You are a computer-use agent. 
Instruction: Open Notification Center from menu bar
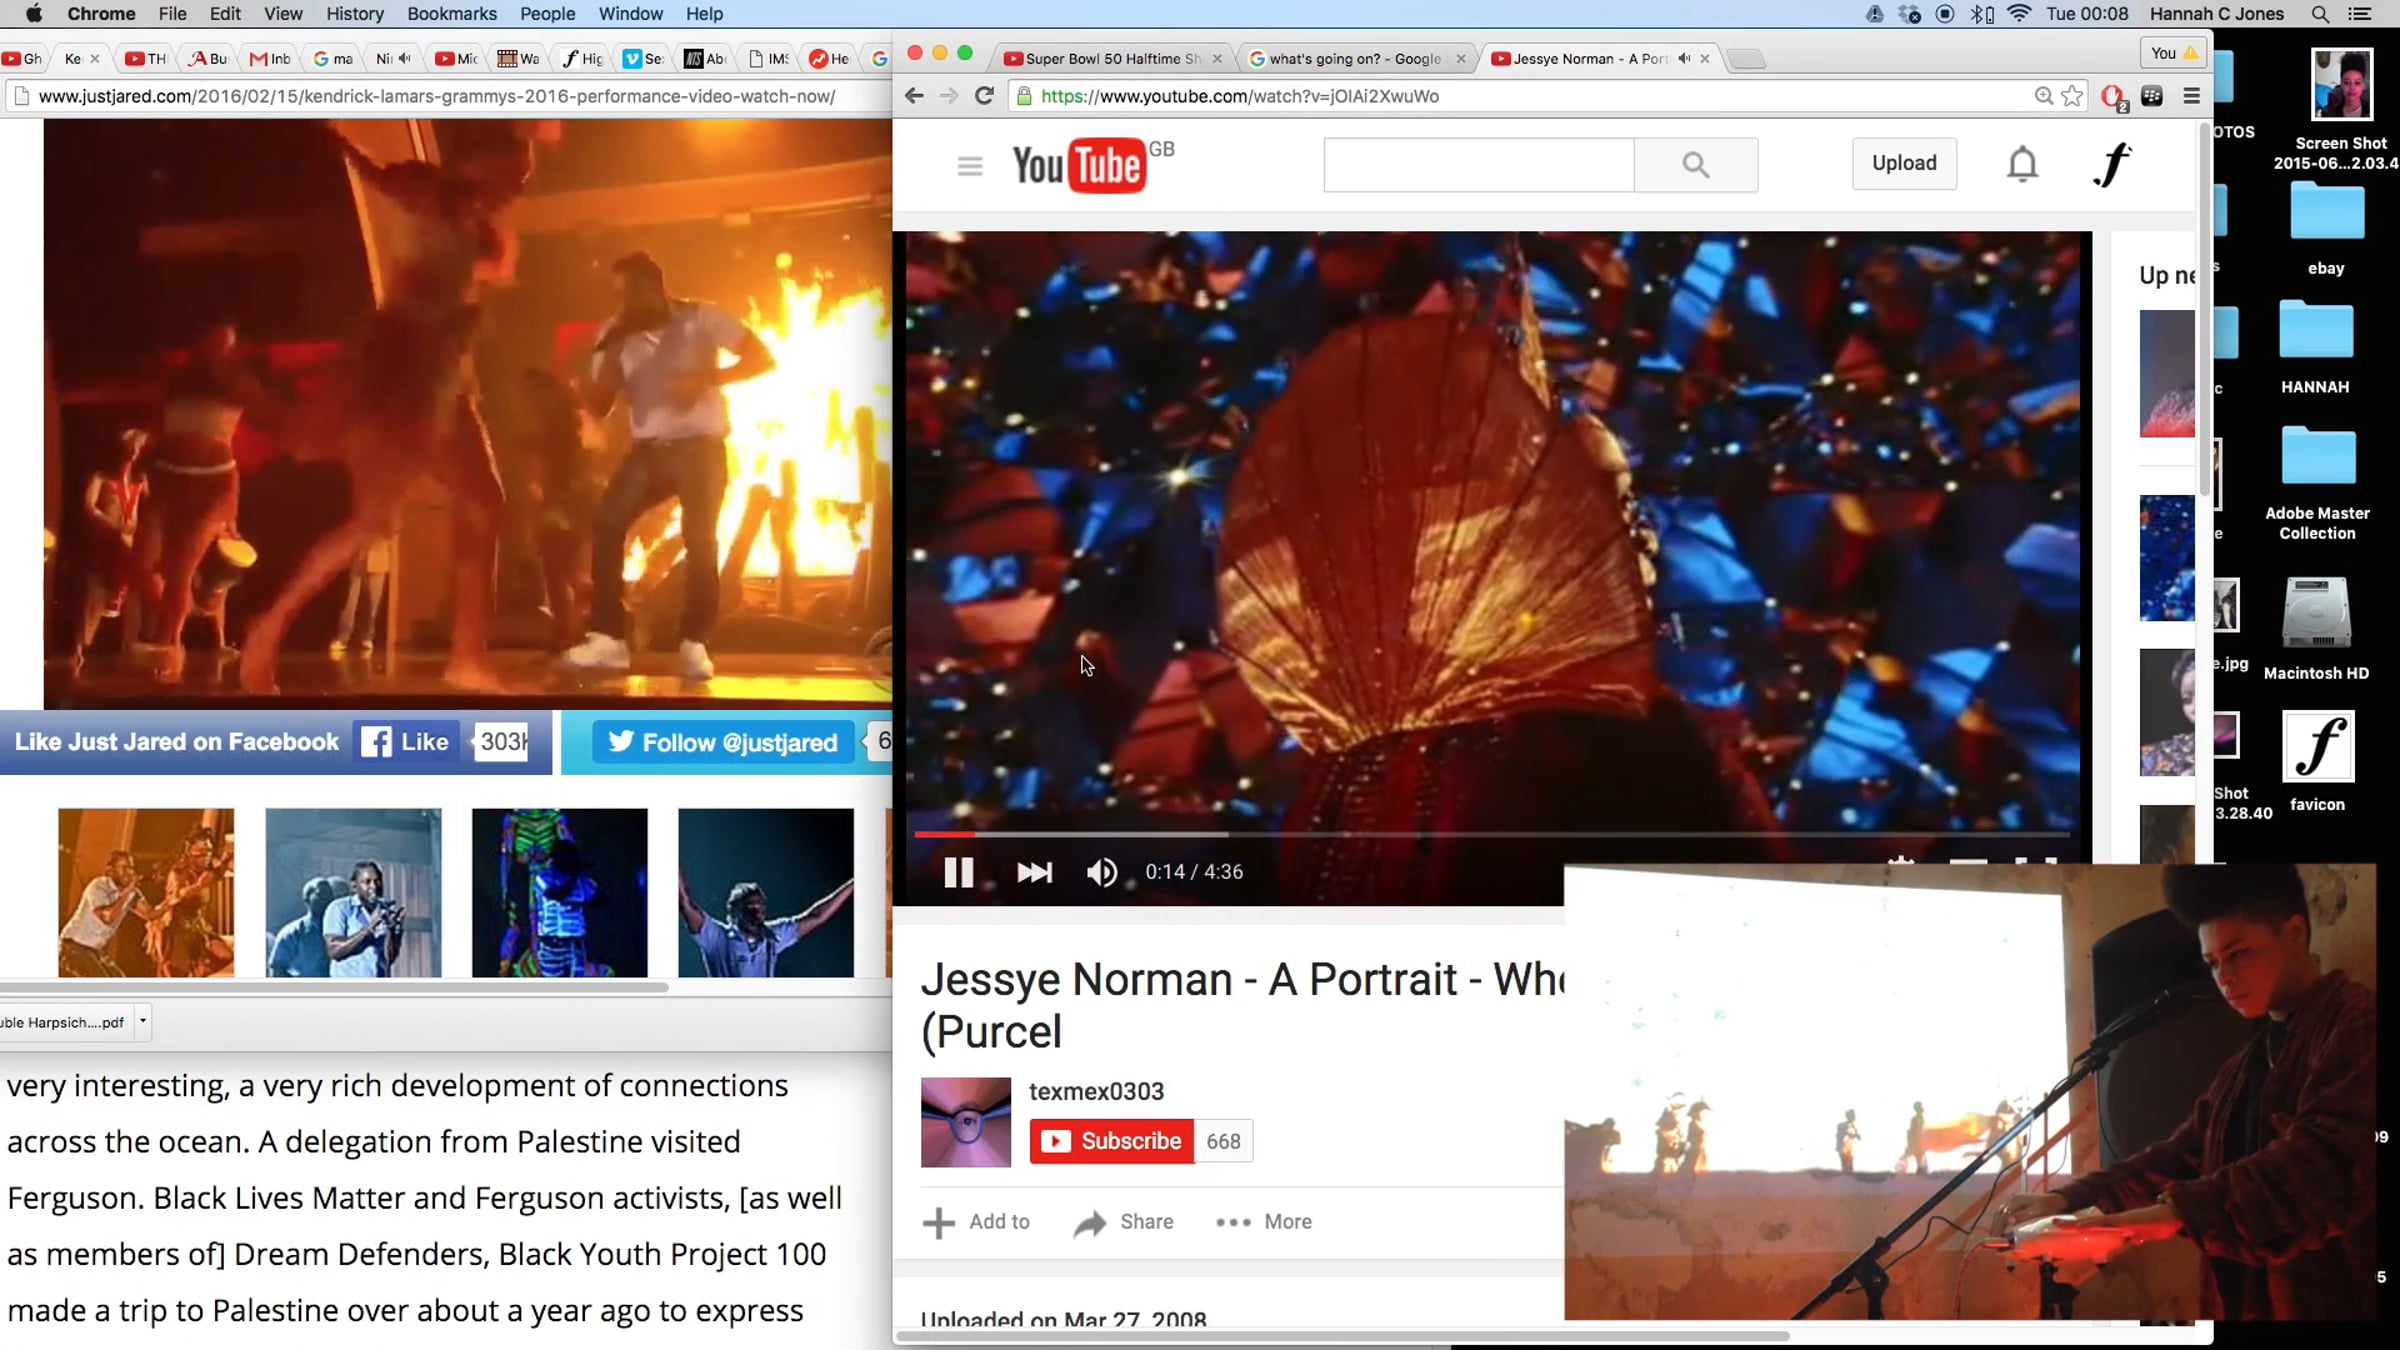(x=2359, y=14)
